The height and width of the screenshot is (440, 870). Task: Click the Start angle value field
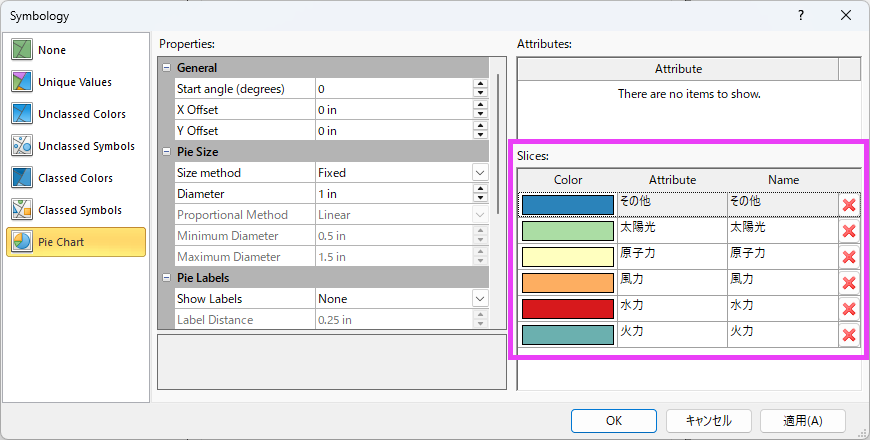click(x=393, y=89)
